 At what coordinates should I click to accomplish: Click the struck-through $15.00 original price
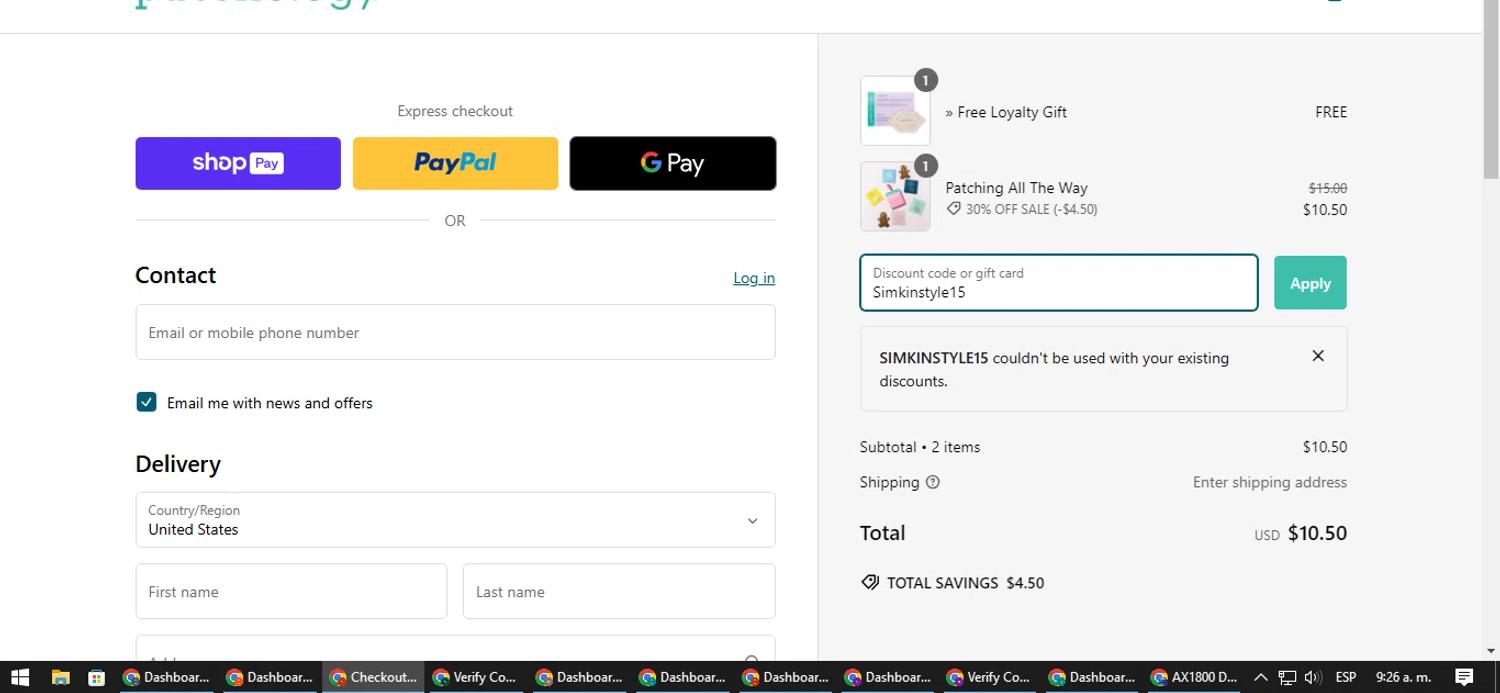(1328, 188)
